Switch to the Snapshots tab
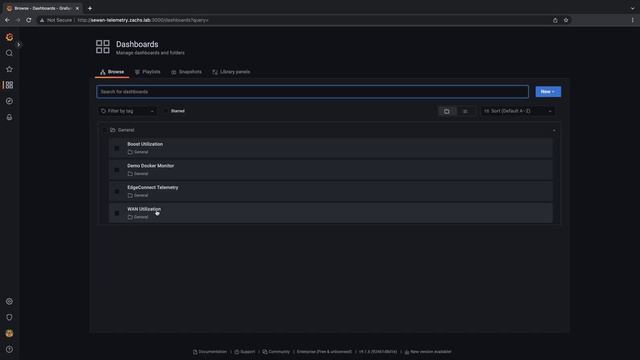 click(x=187, y=72)
